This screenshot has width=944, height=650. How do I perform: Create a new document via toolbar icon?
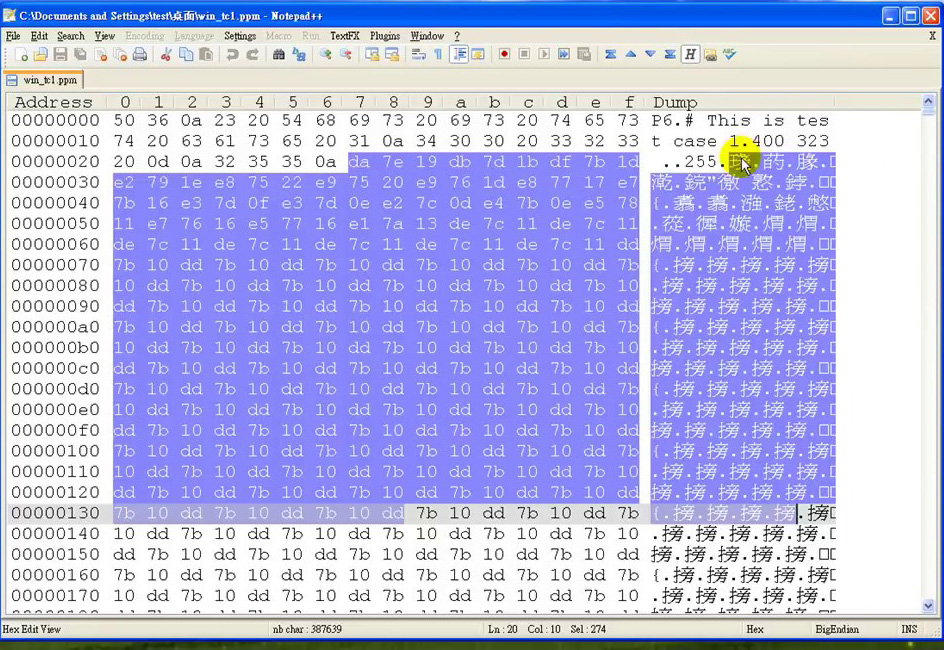(x=20, y=55)
